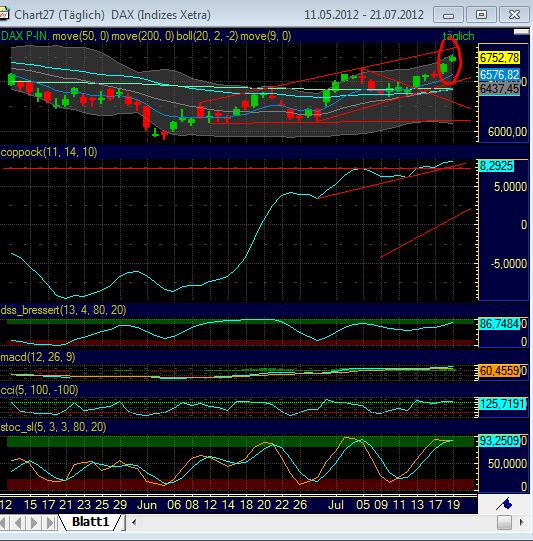Close the Chart27 window
Screen dimensions: 533x541
point(514,15)
